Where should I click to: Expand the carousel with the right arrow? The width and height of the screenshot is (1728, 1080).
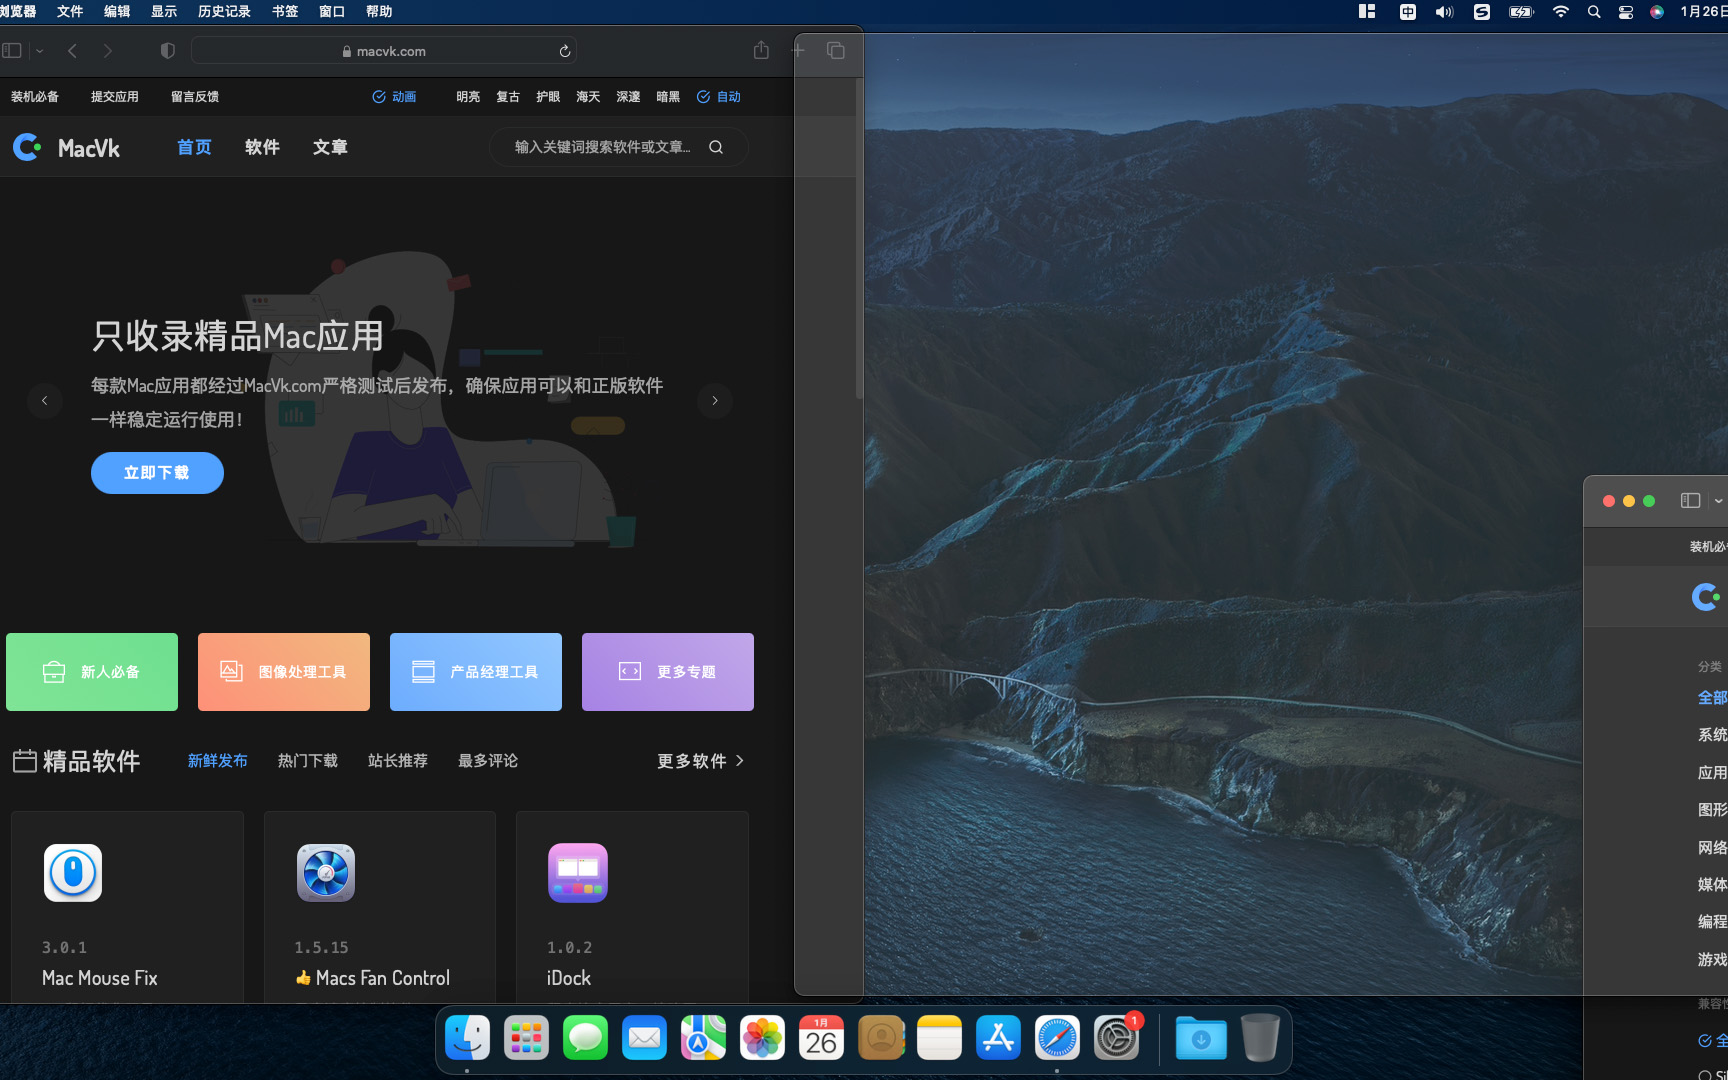[714, 400]
